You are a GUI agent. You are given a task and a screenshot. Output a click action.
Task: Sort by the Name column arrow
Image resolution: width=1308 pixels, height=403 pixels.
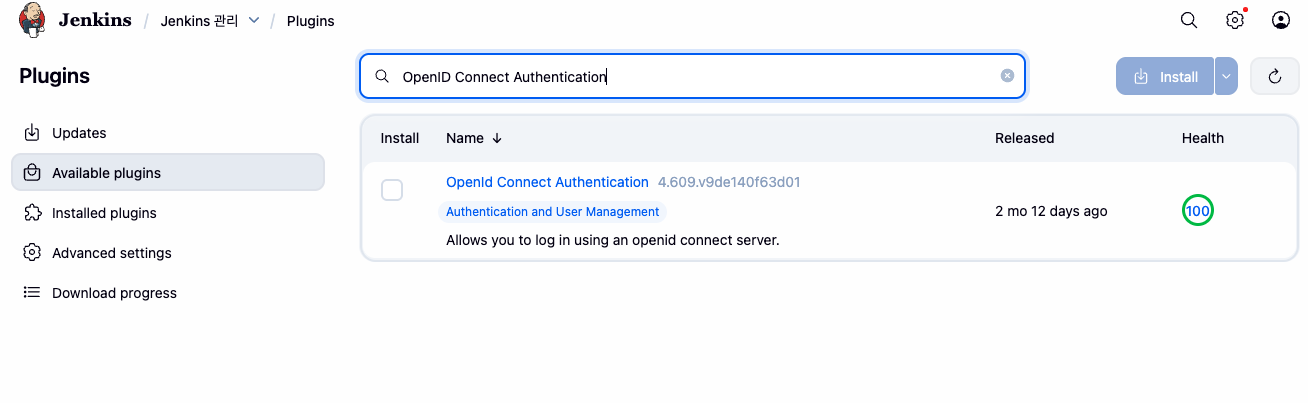click(x=497, y=138)
